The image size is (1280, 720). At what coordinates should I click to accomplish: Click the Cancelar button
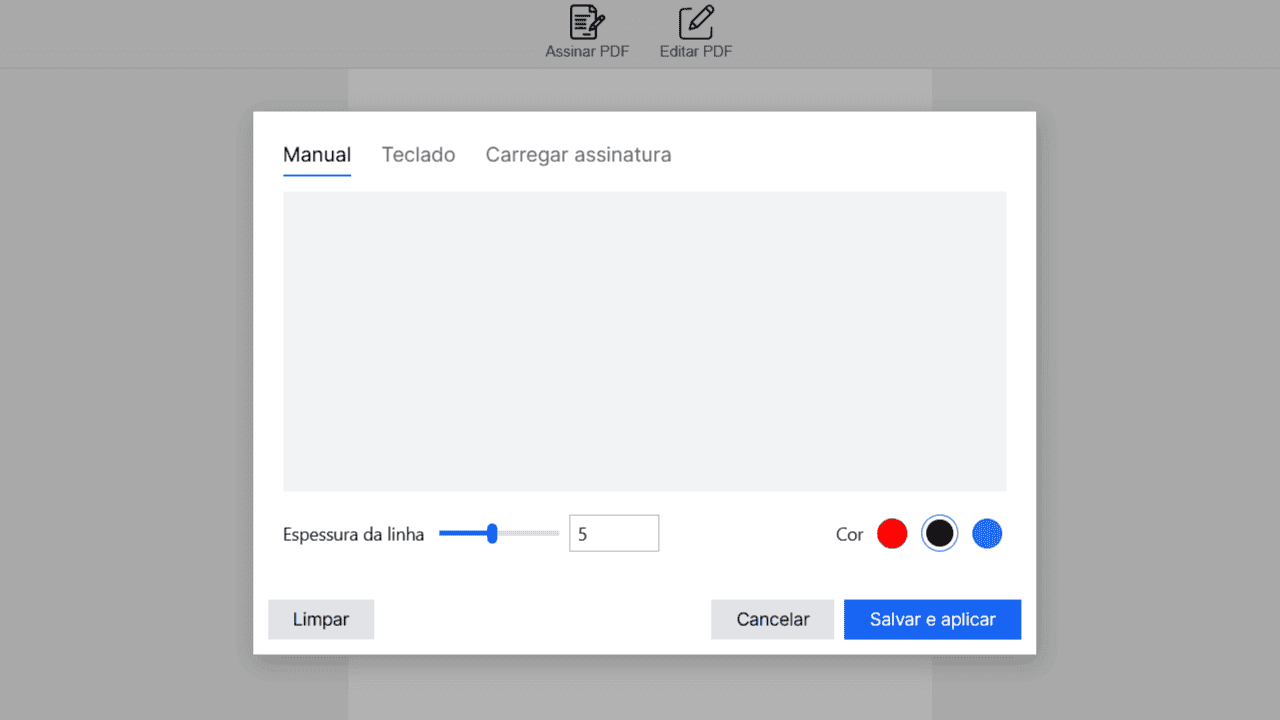click(772, 619)
